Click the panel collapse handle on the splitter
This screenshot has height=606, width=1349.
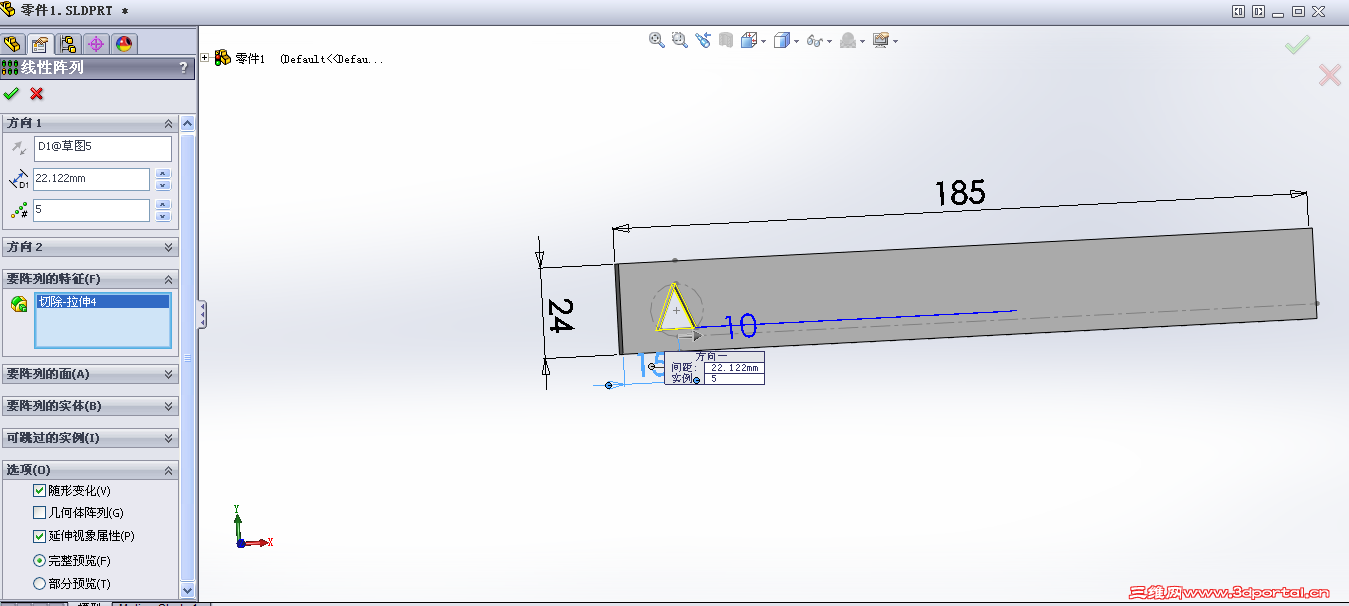click(x=202, y=314)
